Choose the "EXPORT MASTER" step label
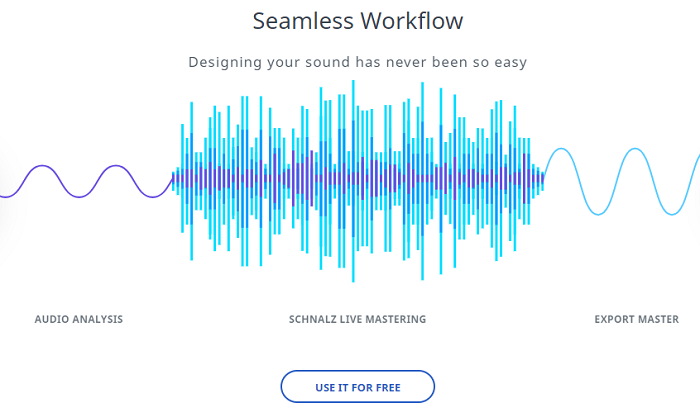The width and height of the screenshot is (700, 417). coord(636,320)
